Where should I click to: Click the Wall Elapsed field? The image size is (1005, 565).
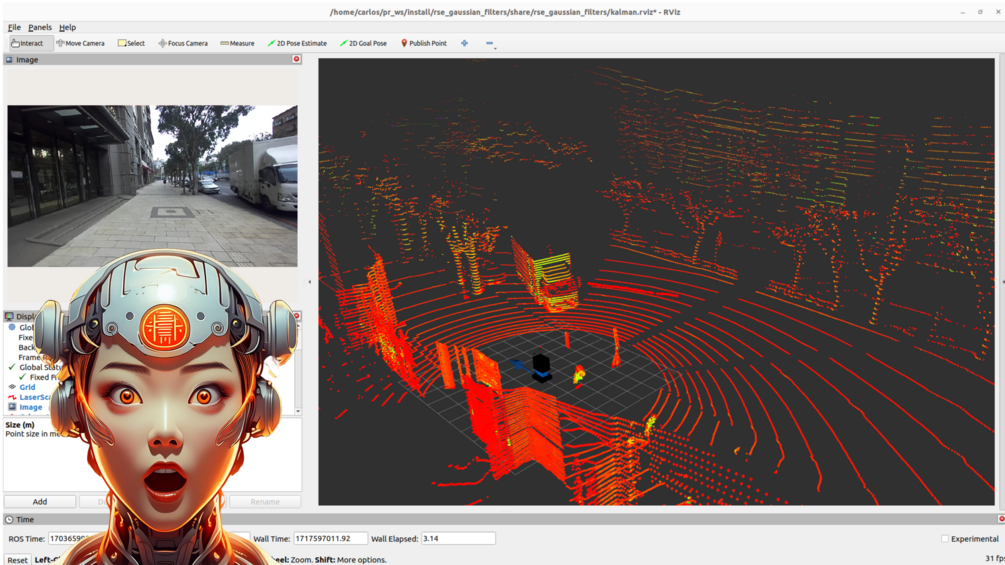tap(458, 539)
